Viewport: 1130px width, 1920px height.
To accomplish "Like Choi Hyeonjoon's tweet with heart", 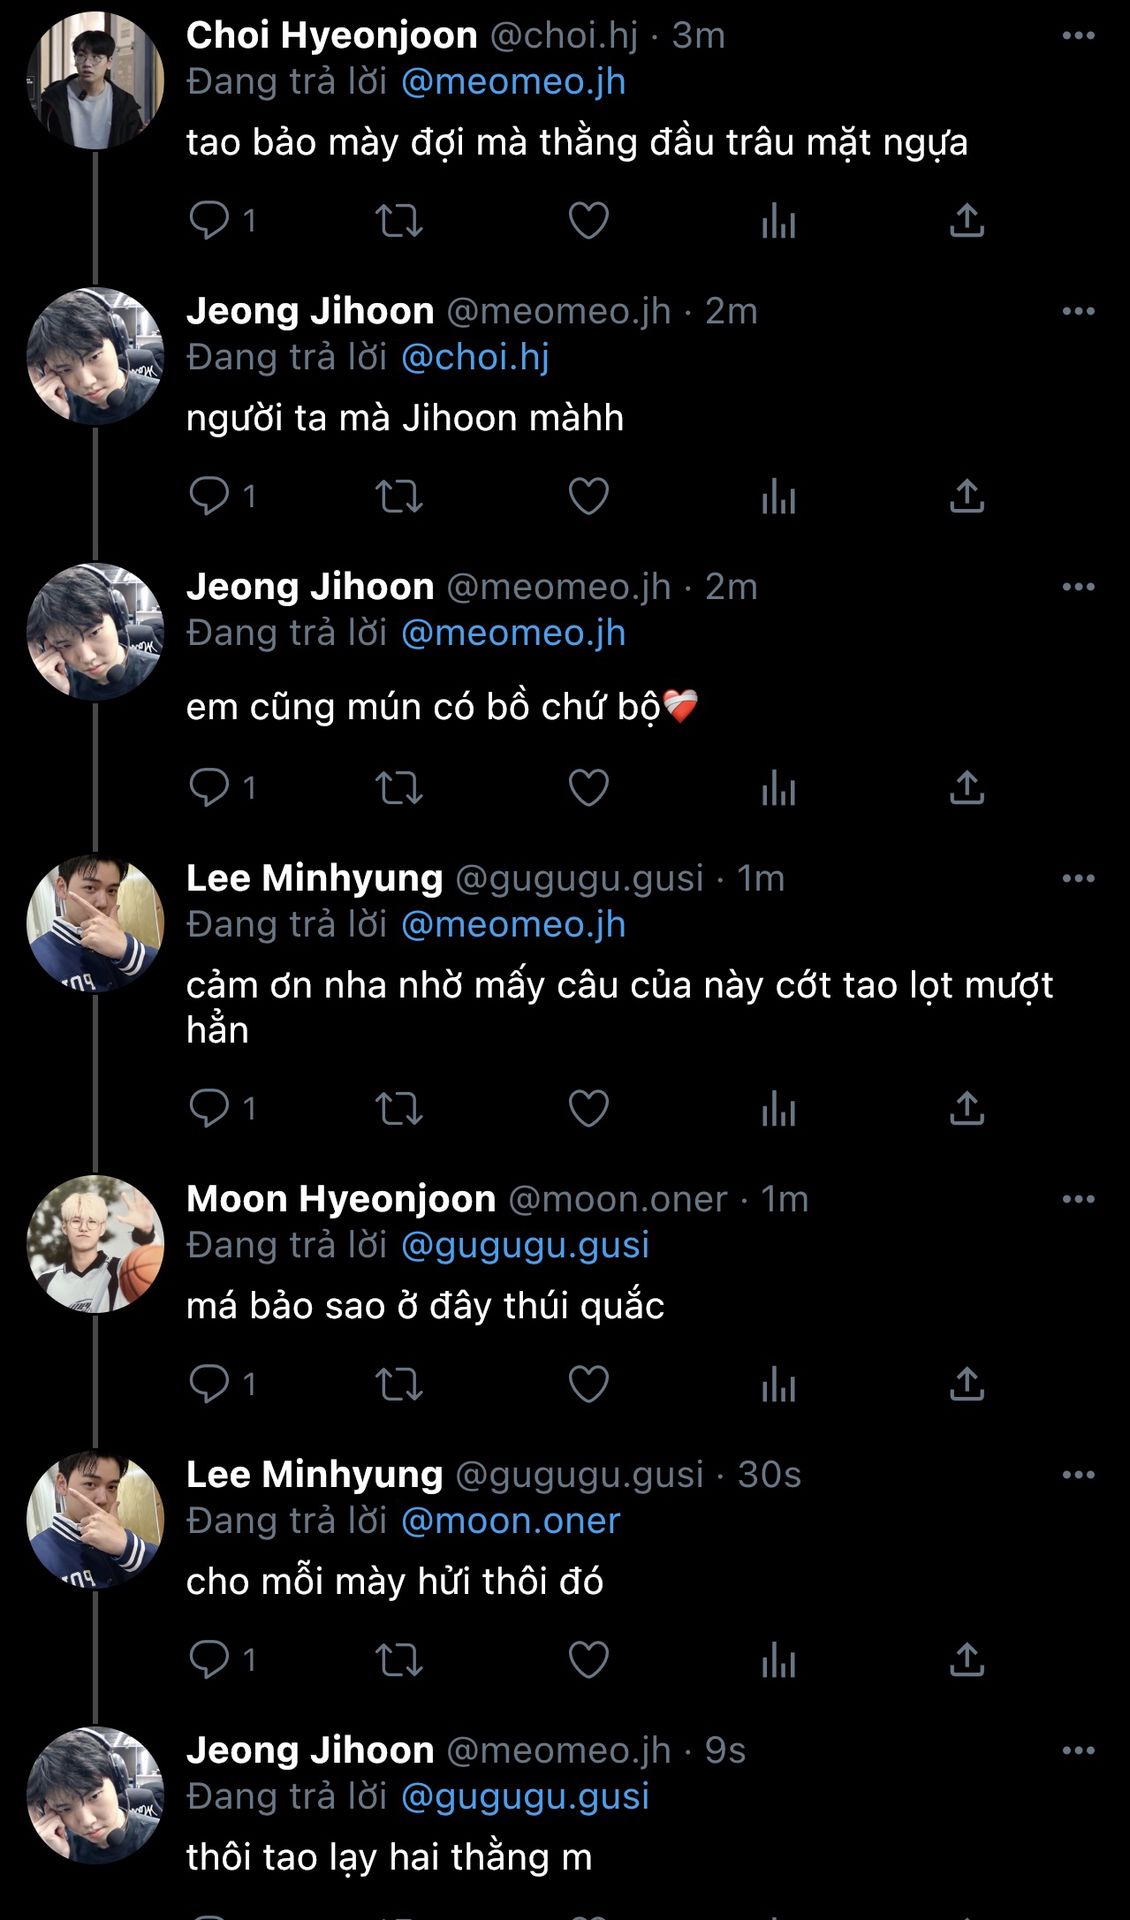I will click(x=588, y=220).
